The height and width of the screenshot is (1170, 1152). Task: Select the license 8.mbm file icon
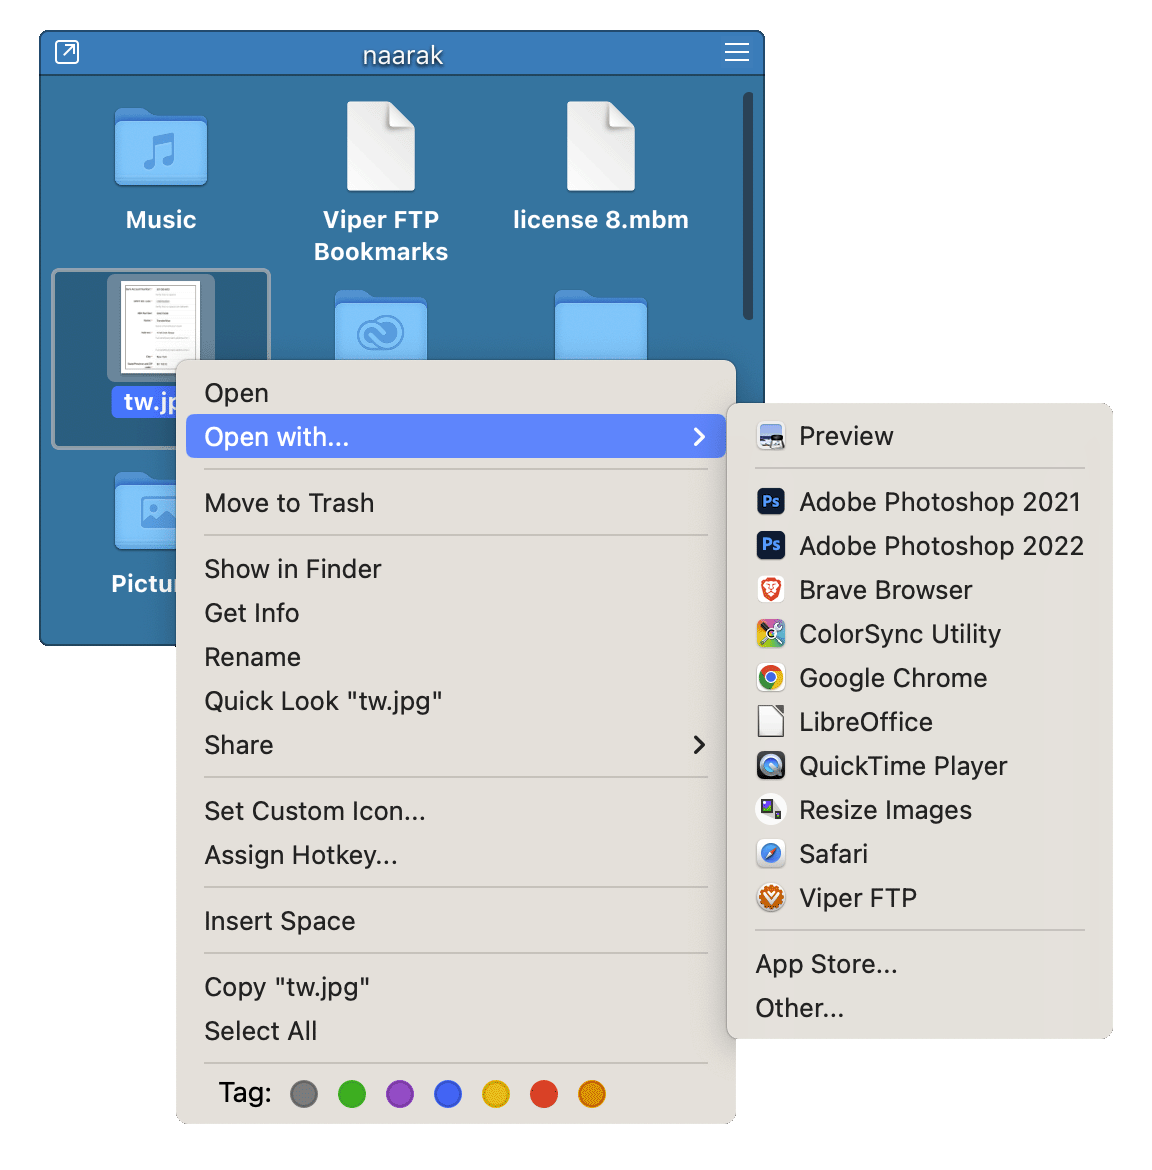pos(601,146)
